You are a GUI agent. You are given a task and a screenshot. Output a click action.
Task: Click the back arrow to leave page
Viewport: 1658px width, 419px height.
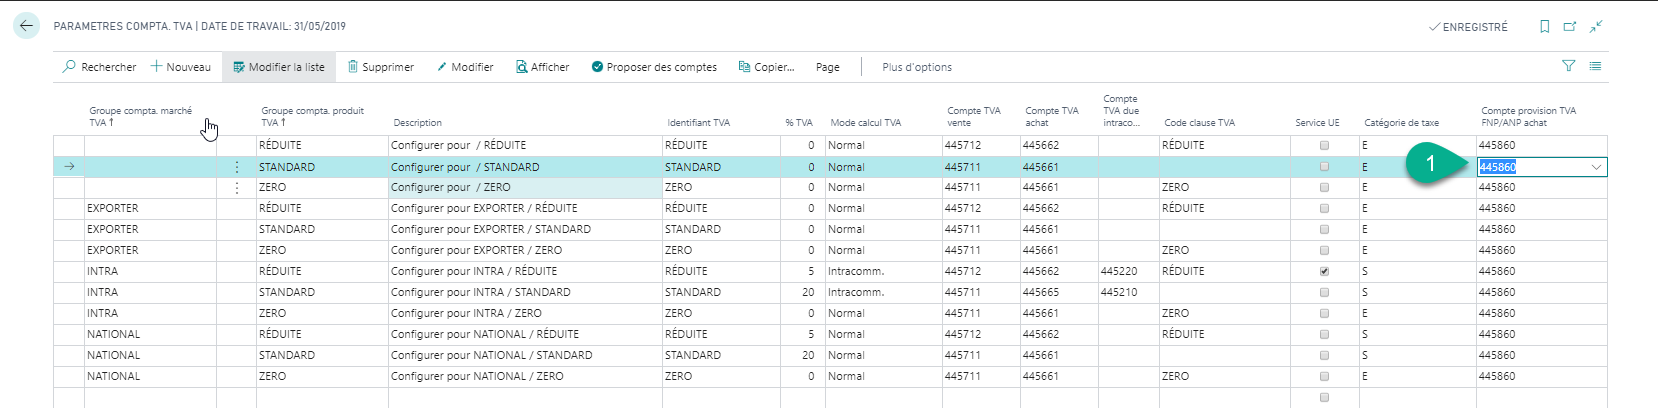click(26, 26)
